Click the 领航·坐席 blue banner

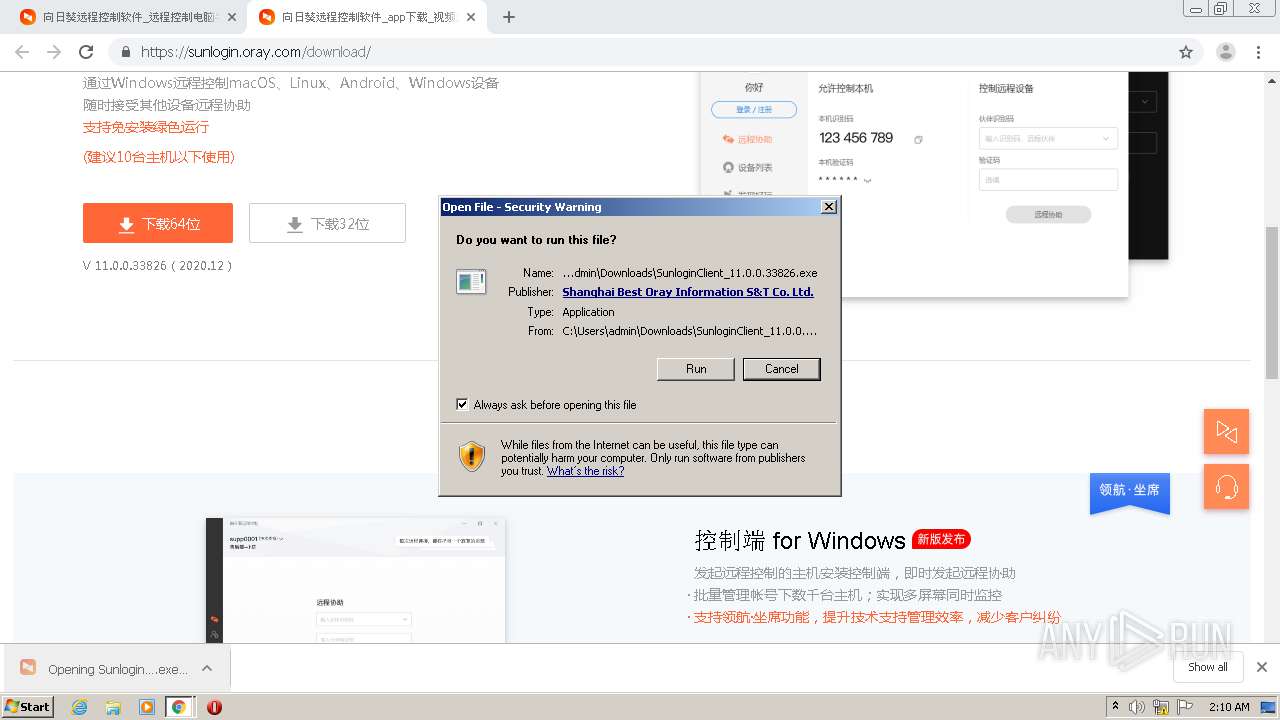(1130, 492)
